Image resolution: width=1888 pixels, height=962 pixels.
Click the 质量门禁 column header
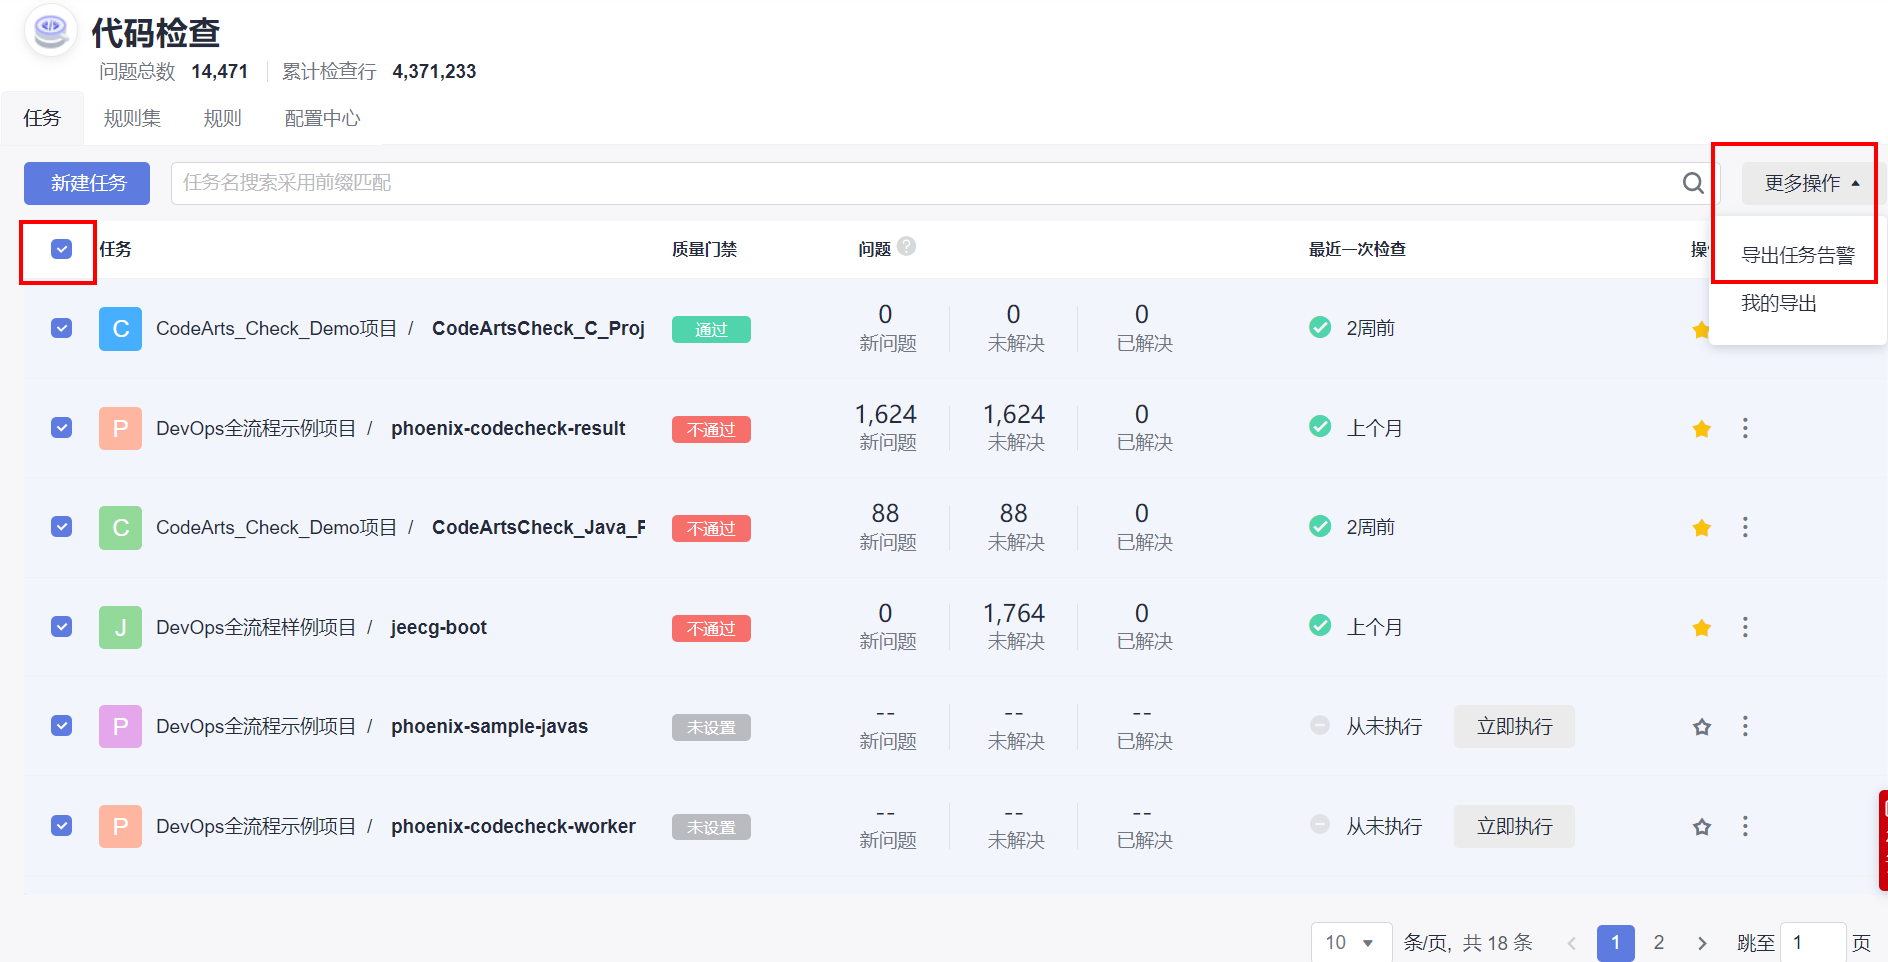pos(704,249)
